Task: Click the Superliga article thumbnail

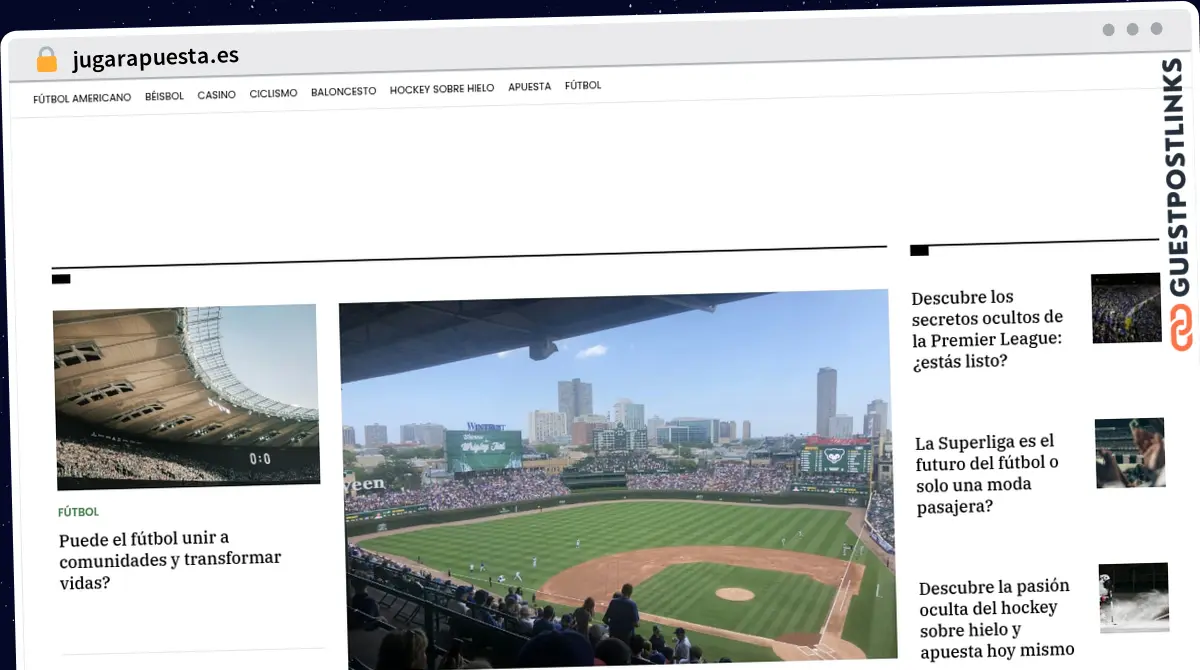Action: (1130, 453)
